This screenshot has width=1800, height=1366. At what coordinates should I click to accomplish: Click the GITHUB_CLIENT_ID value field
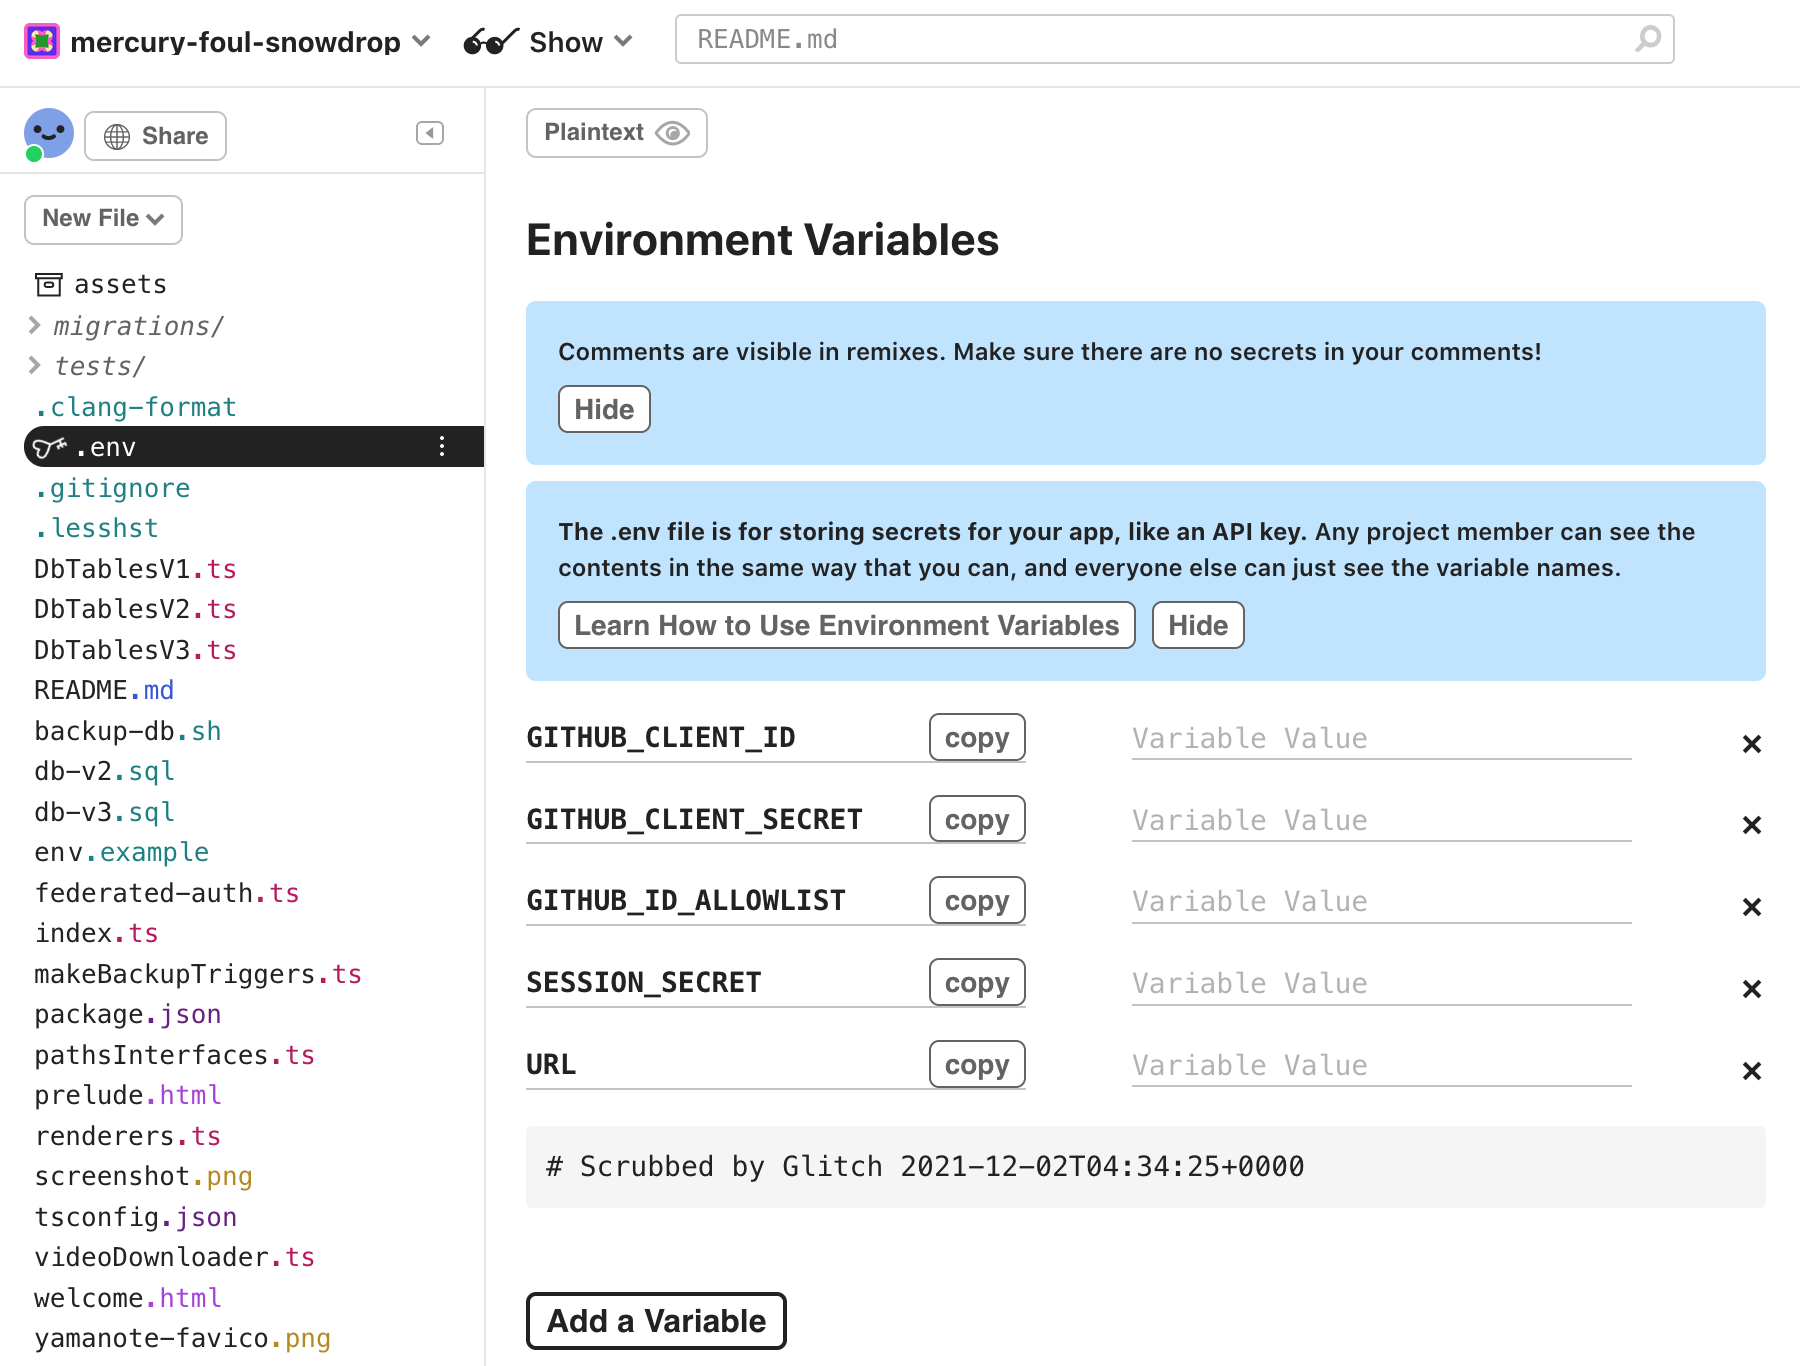1381,738
